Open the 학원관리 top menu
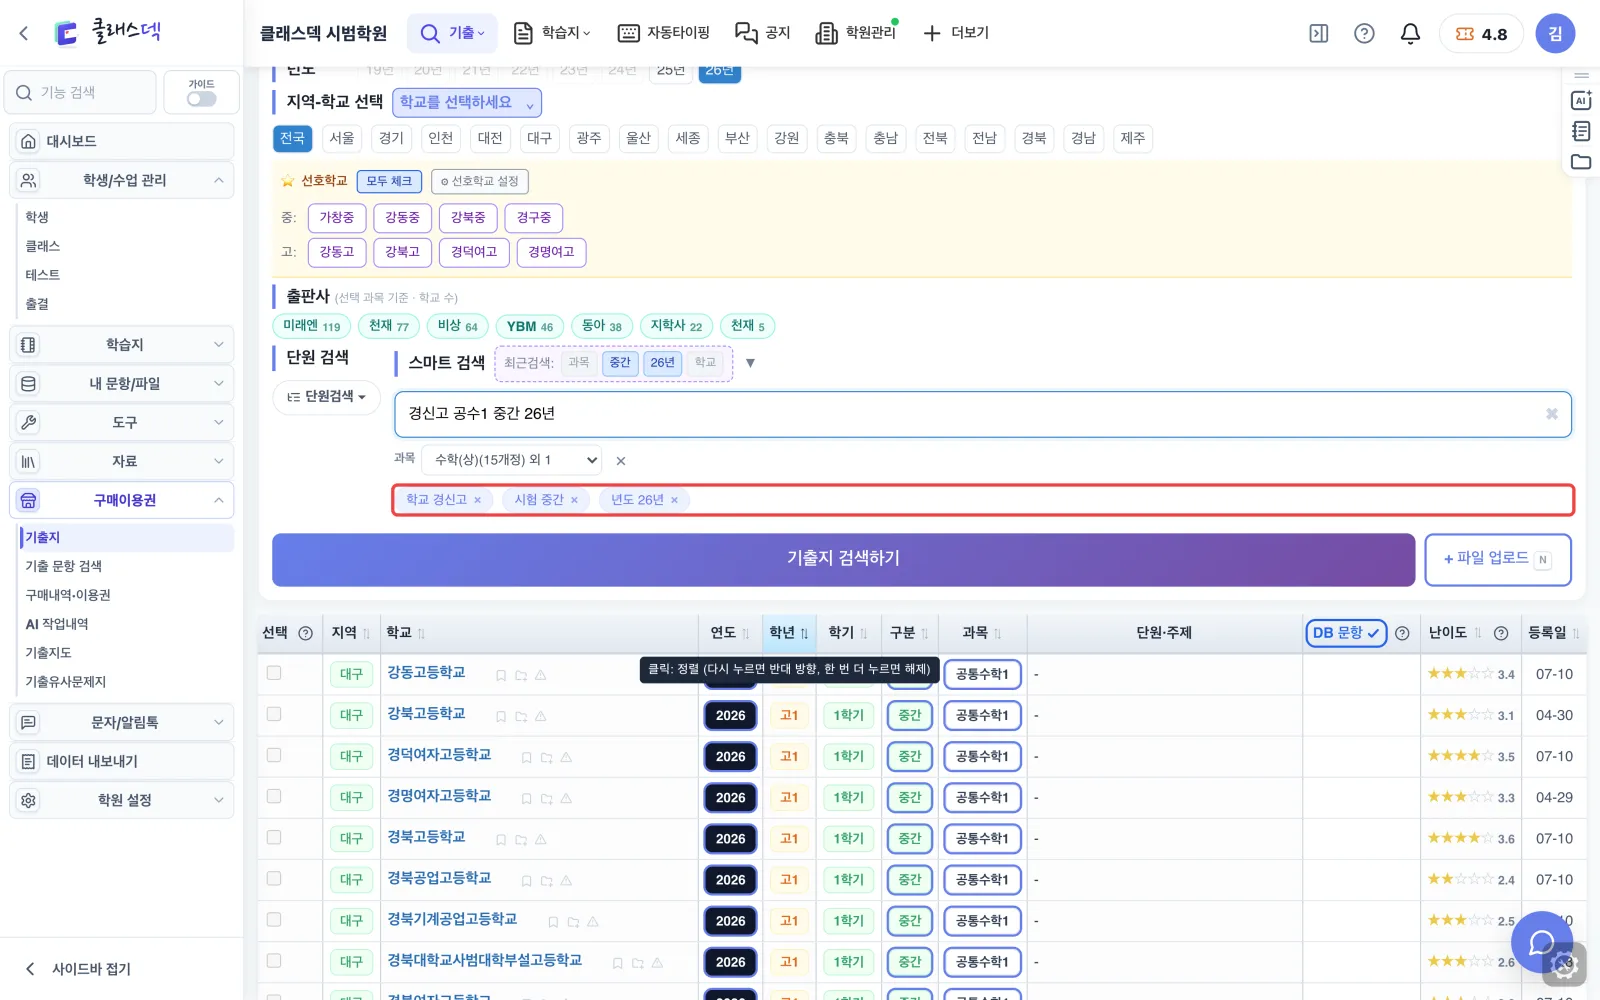The height and width of the screenshot is (1000, 1600). 857,33
